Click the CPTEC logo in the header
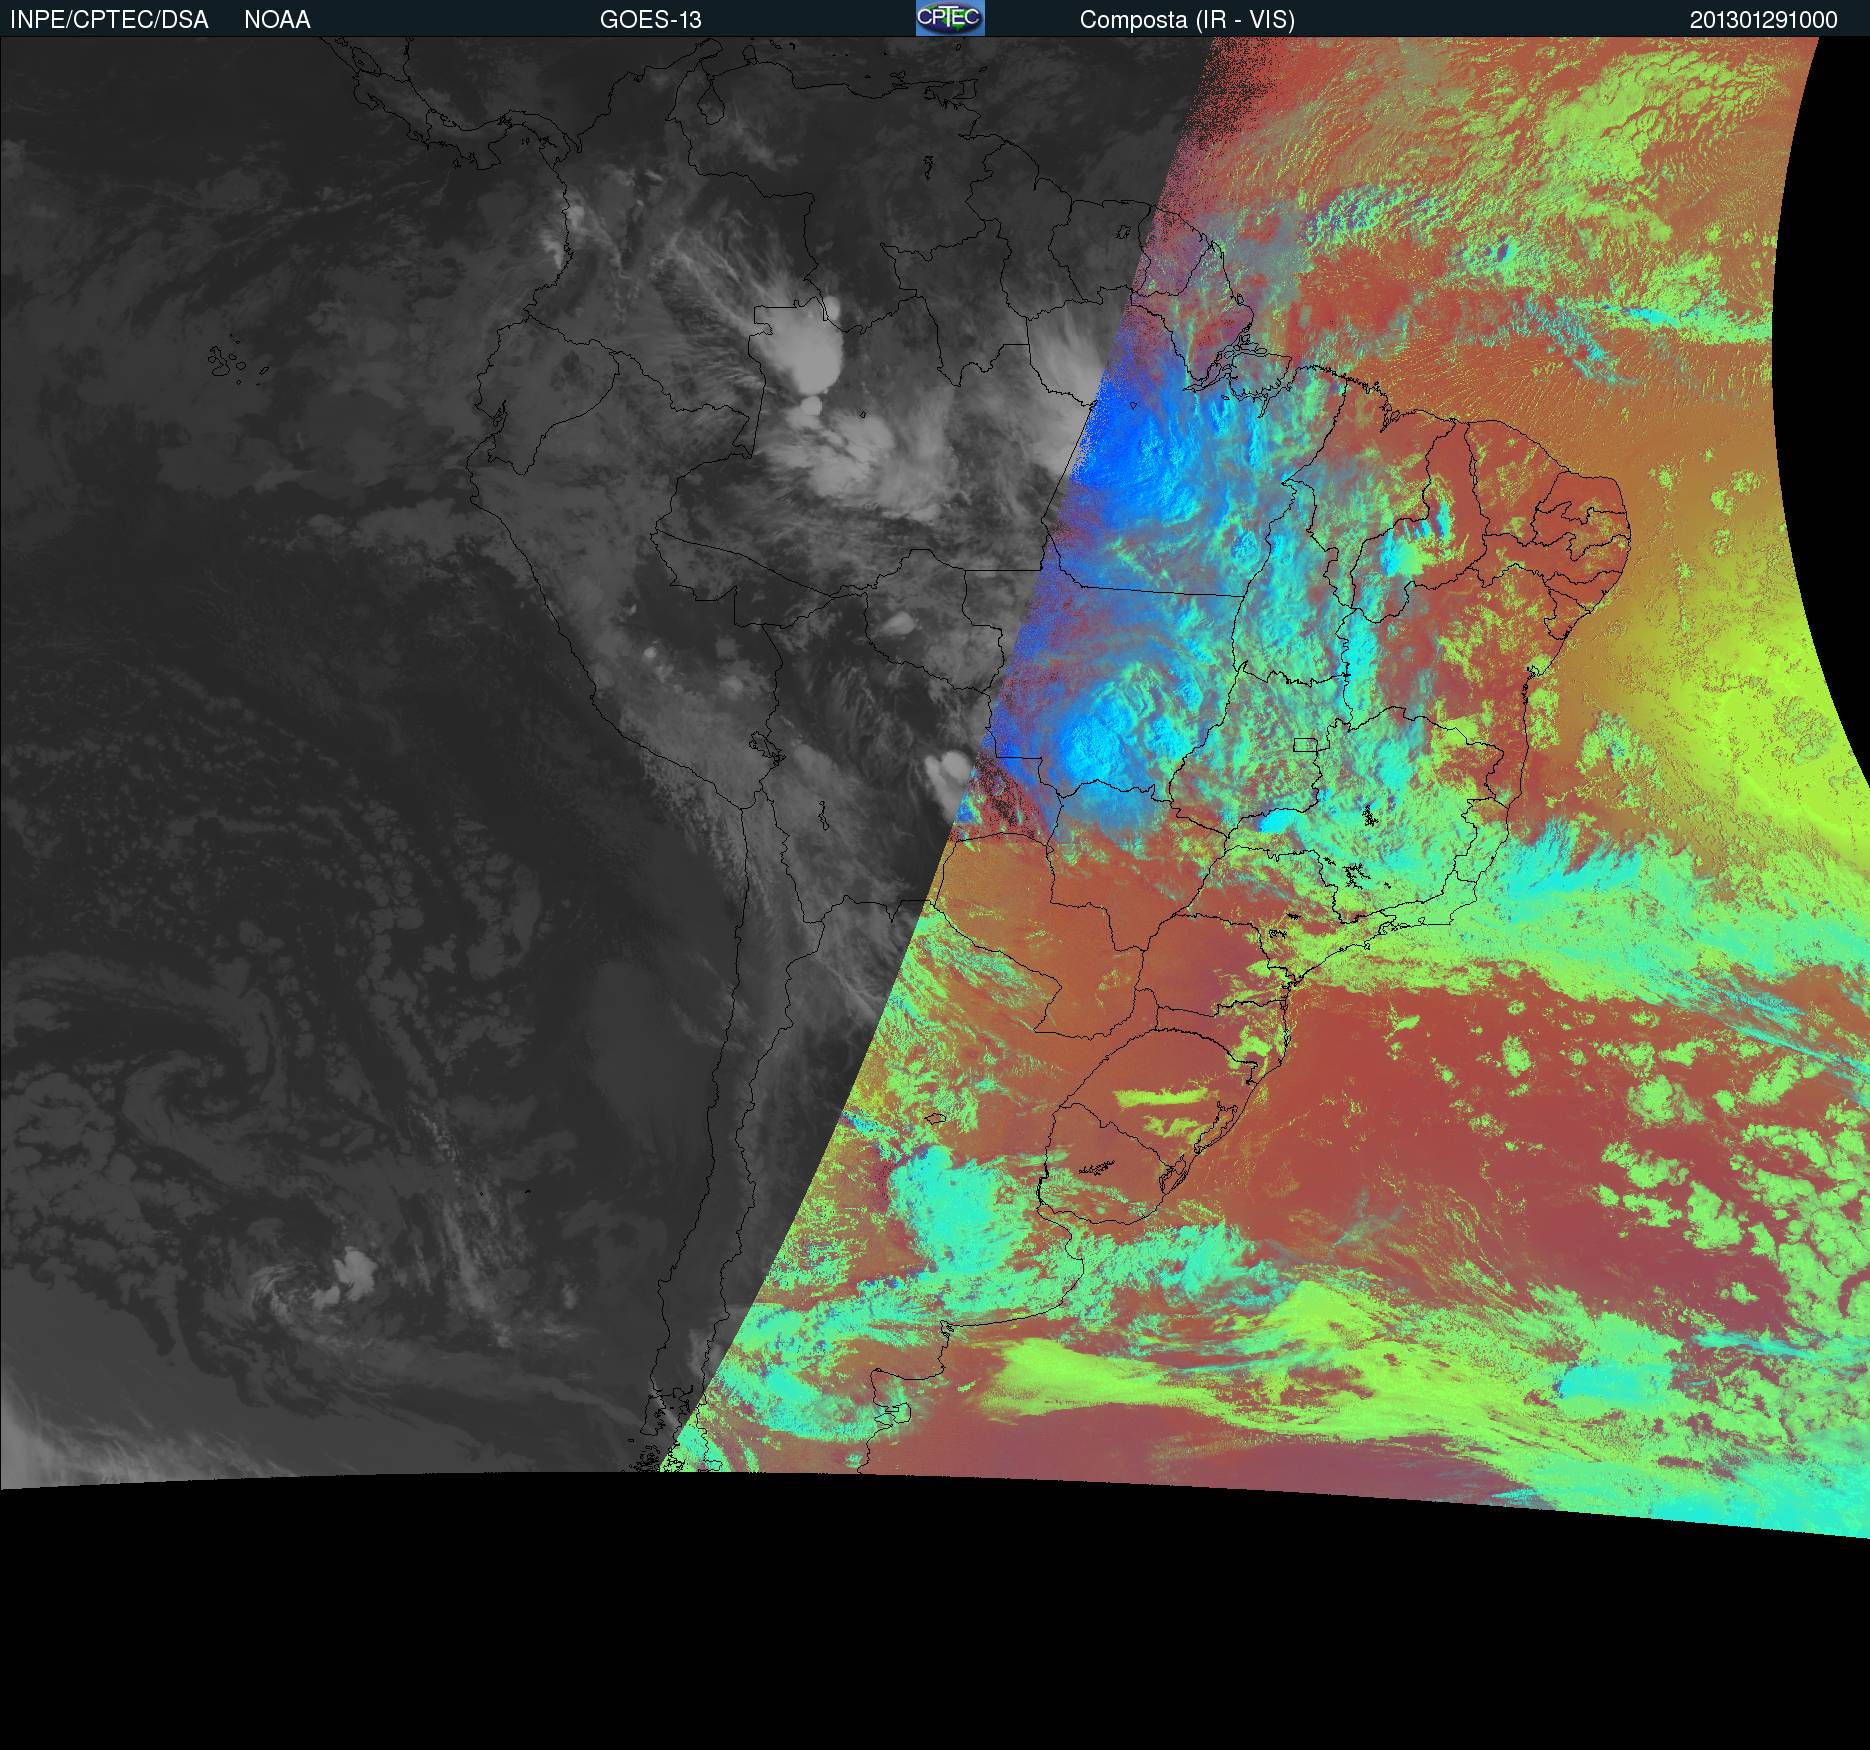Image resolution: width=1870 pixels, height=1750 pixels. click(949, 18)
